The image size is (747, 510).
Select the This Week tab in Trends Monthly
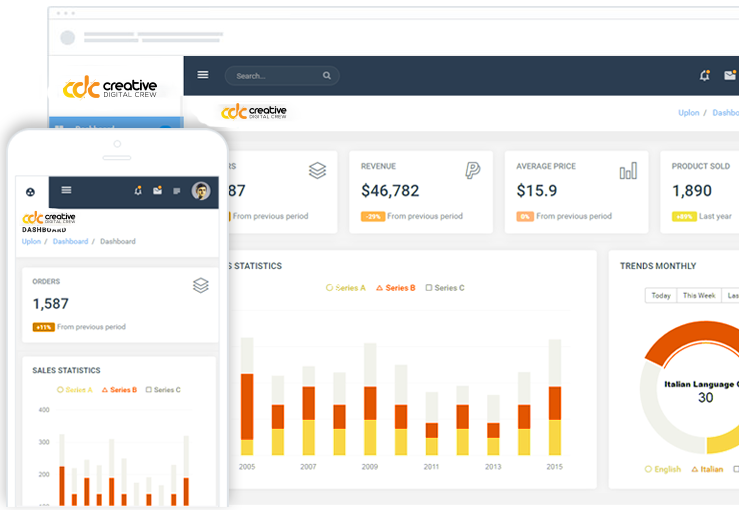point(699,295)
